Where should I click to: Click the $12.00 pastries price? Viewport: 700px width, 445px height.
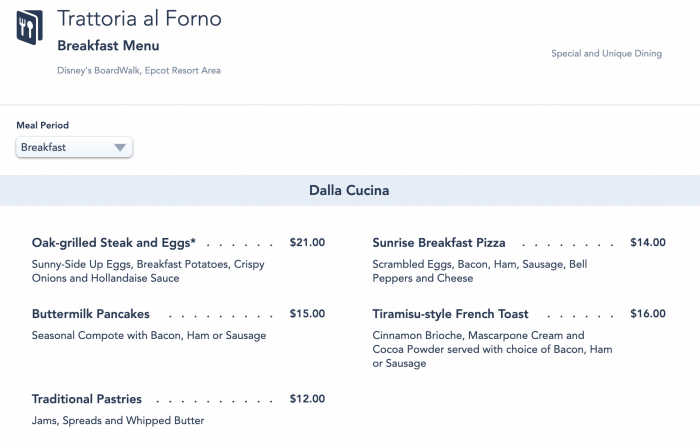click(307, 399)
